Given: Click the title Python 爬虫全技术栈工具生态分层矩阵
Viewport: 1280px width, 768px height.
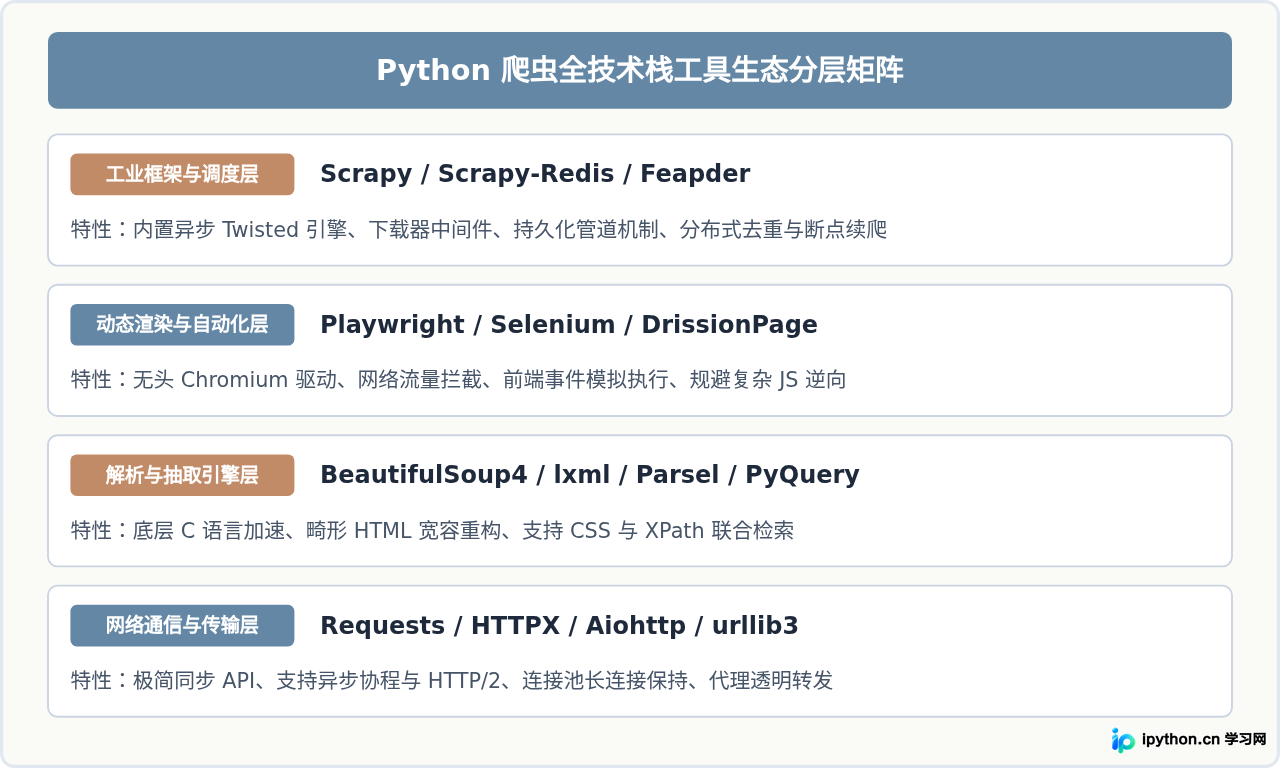Looking at the screenshot, I should pos(640,70).
